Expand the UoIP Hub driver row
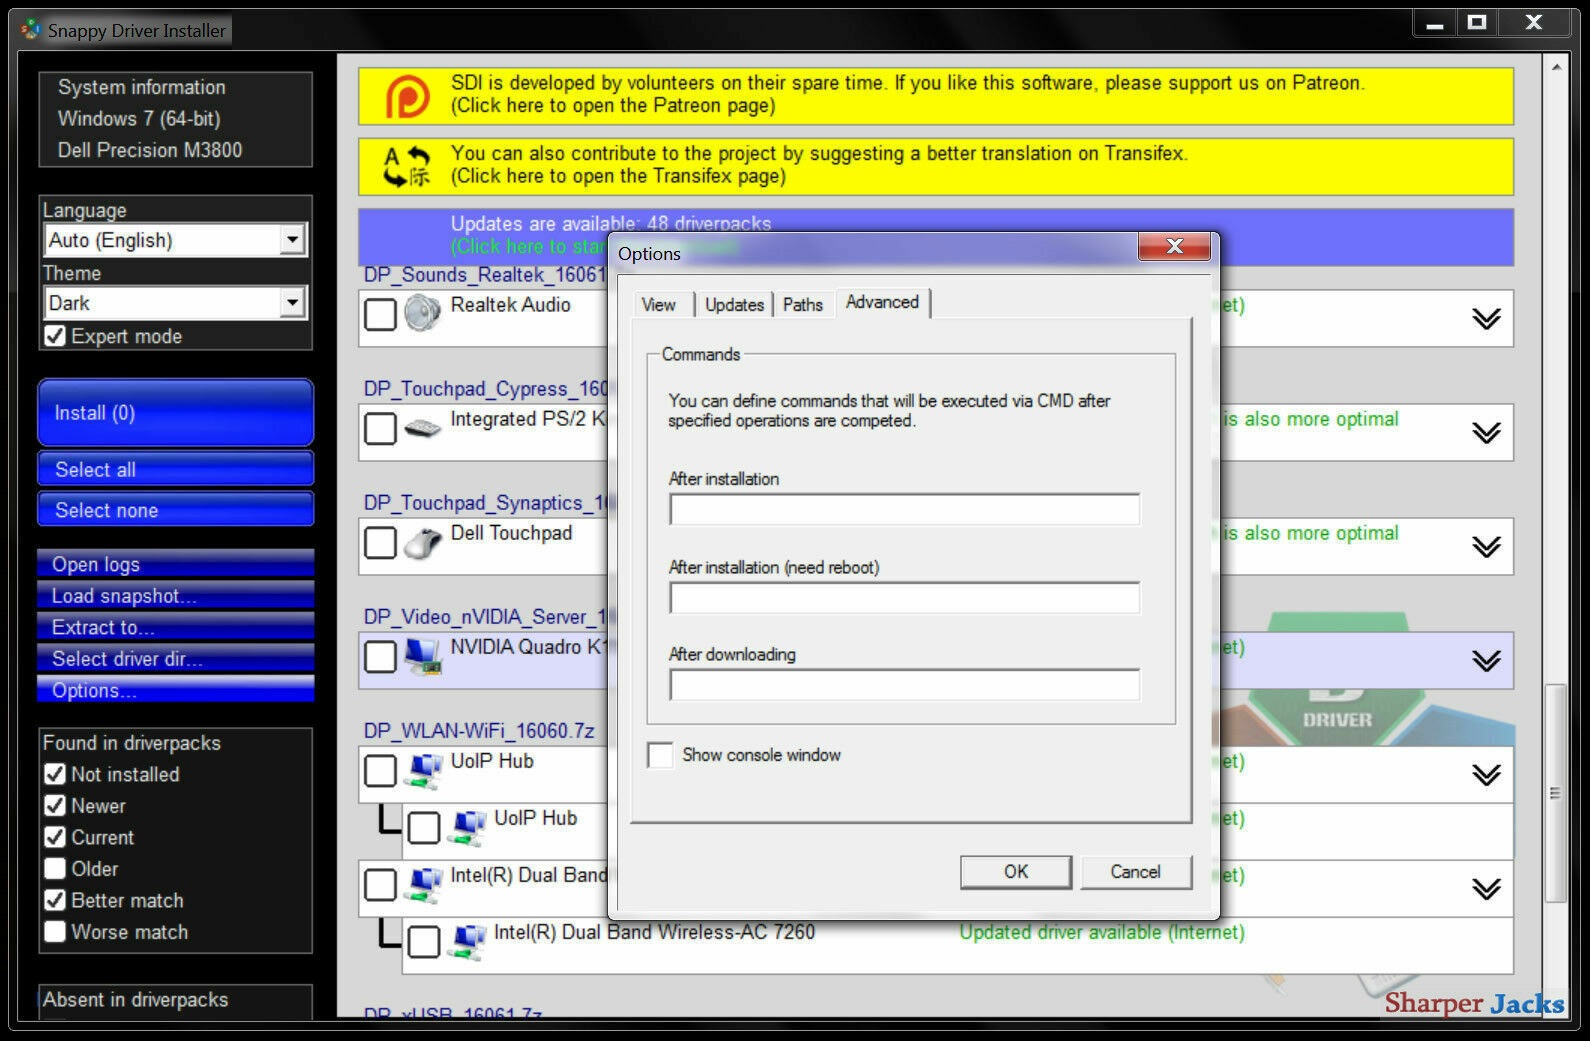This screenshot has height=1041, width=1590. 1486,774
